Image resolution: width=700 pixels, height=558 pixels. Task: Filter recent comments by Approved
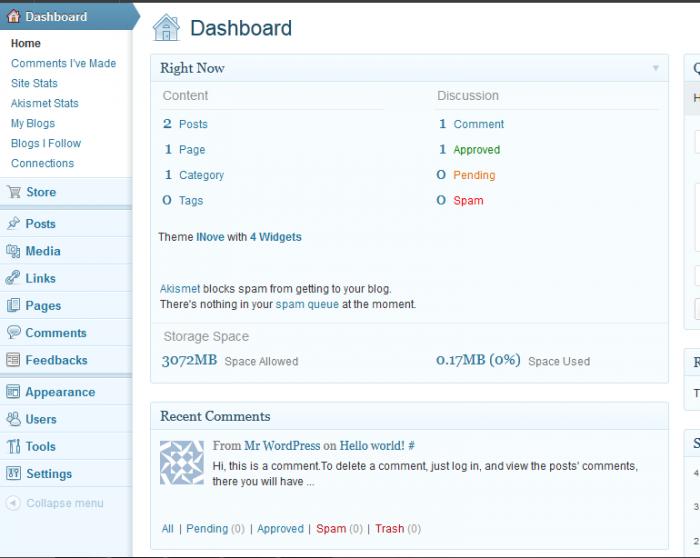280,529
